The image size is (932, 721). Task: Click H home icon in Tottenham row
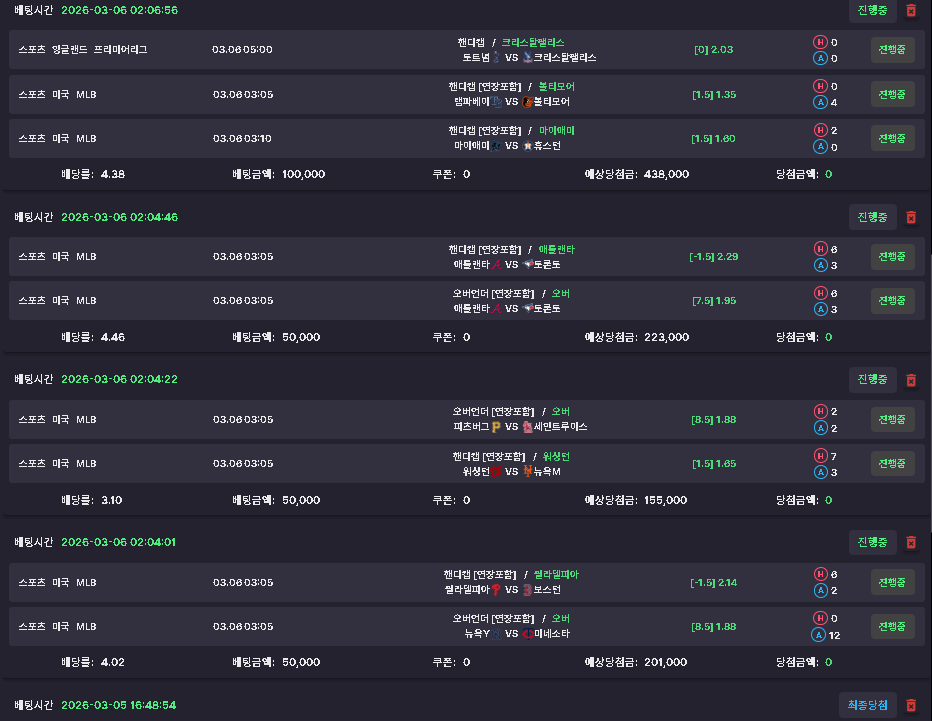coord(820,43)
